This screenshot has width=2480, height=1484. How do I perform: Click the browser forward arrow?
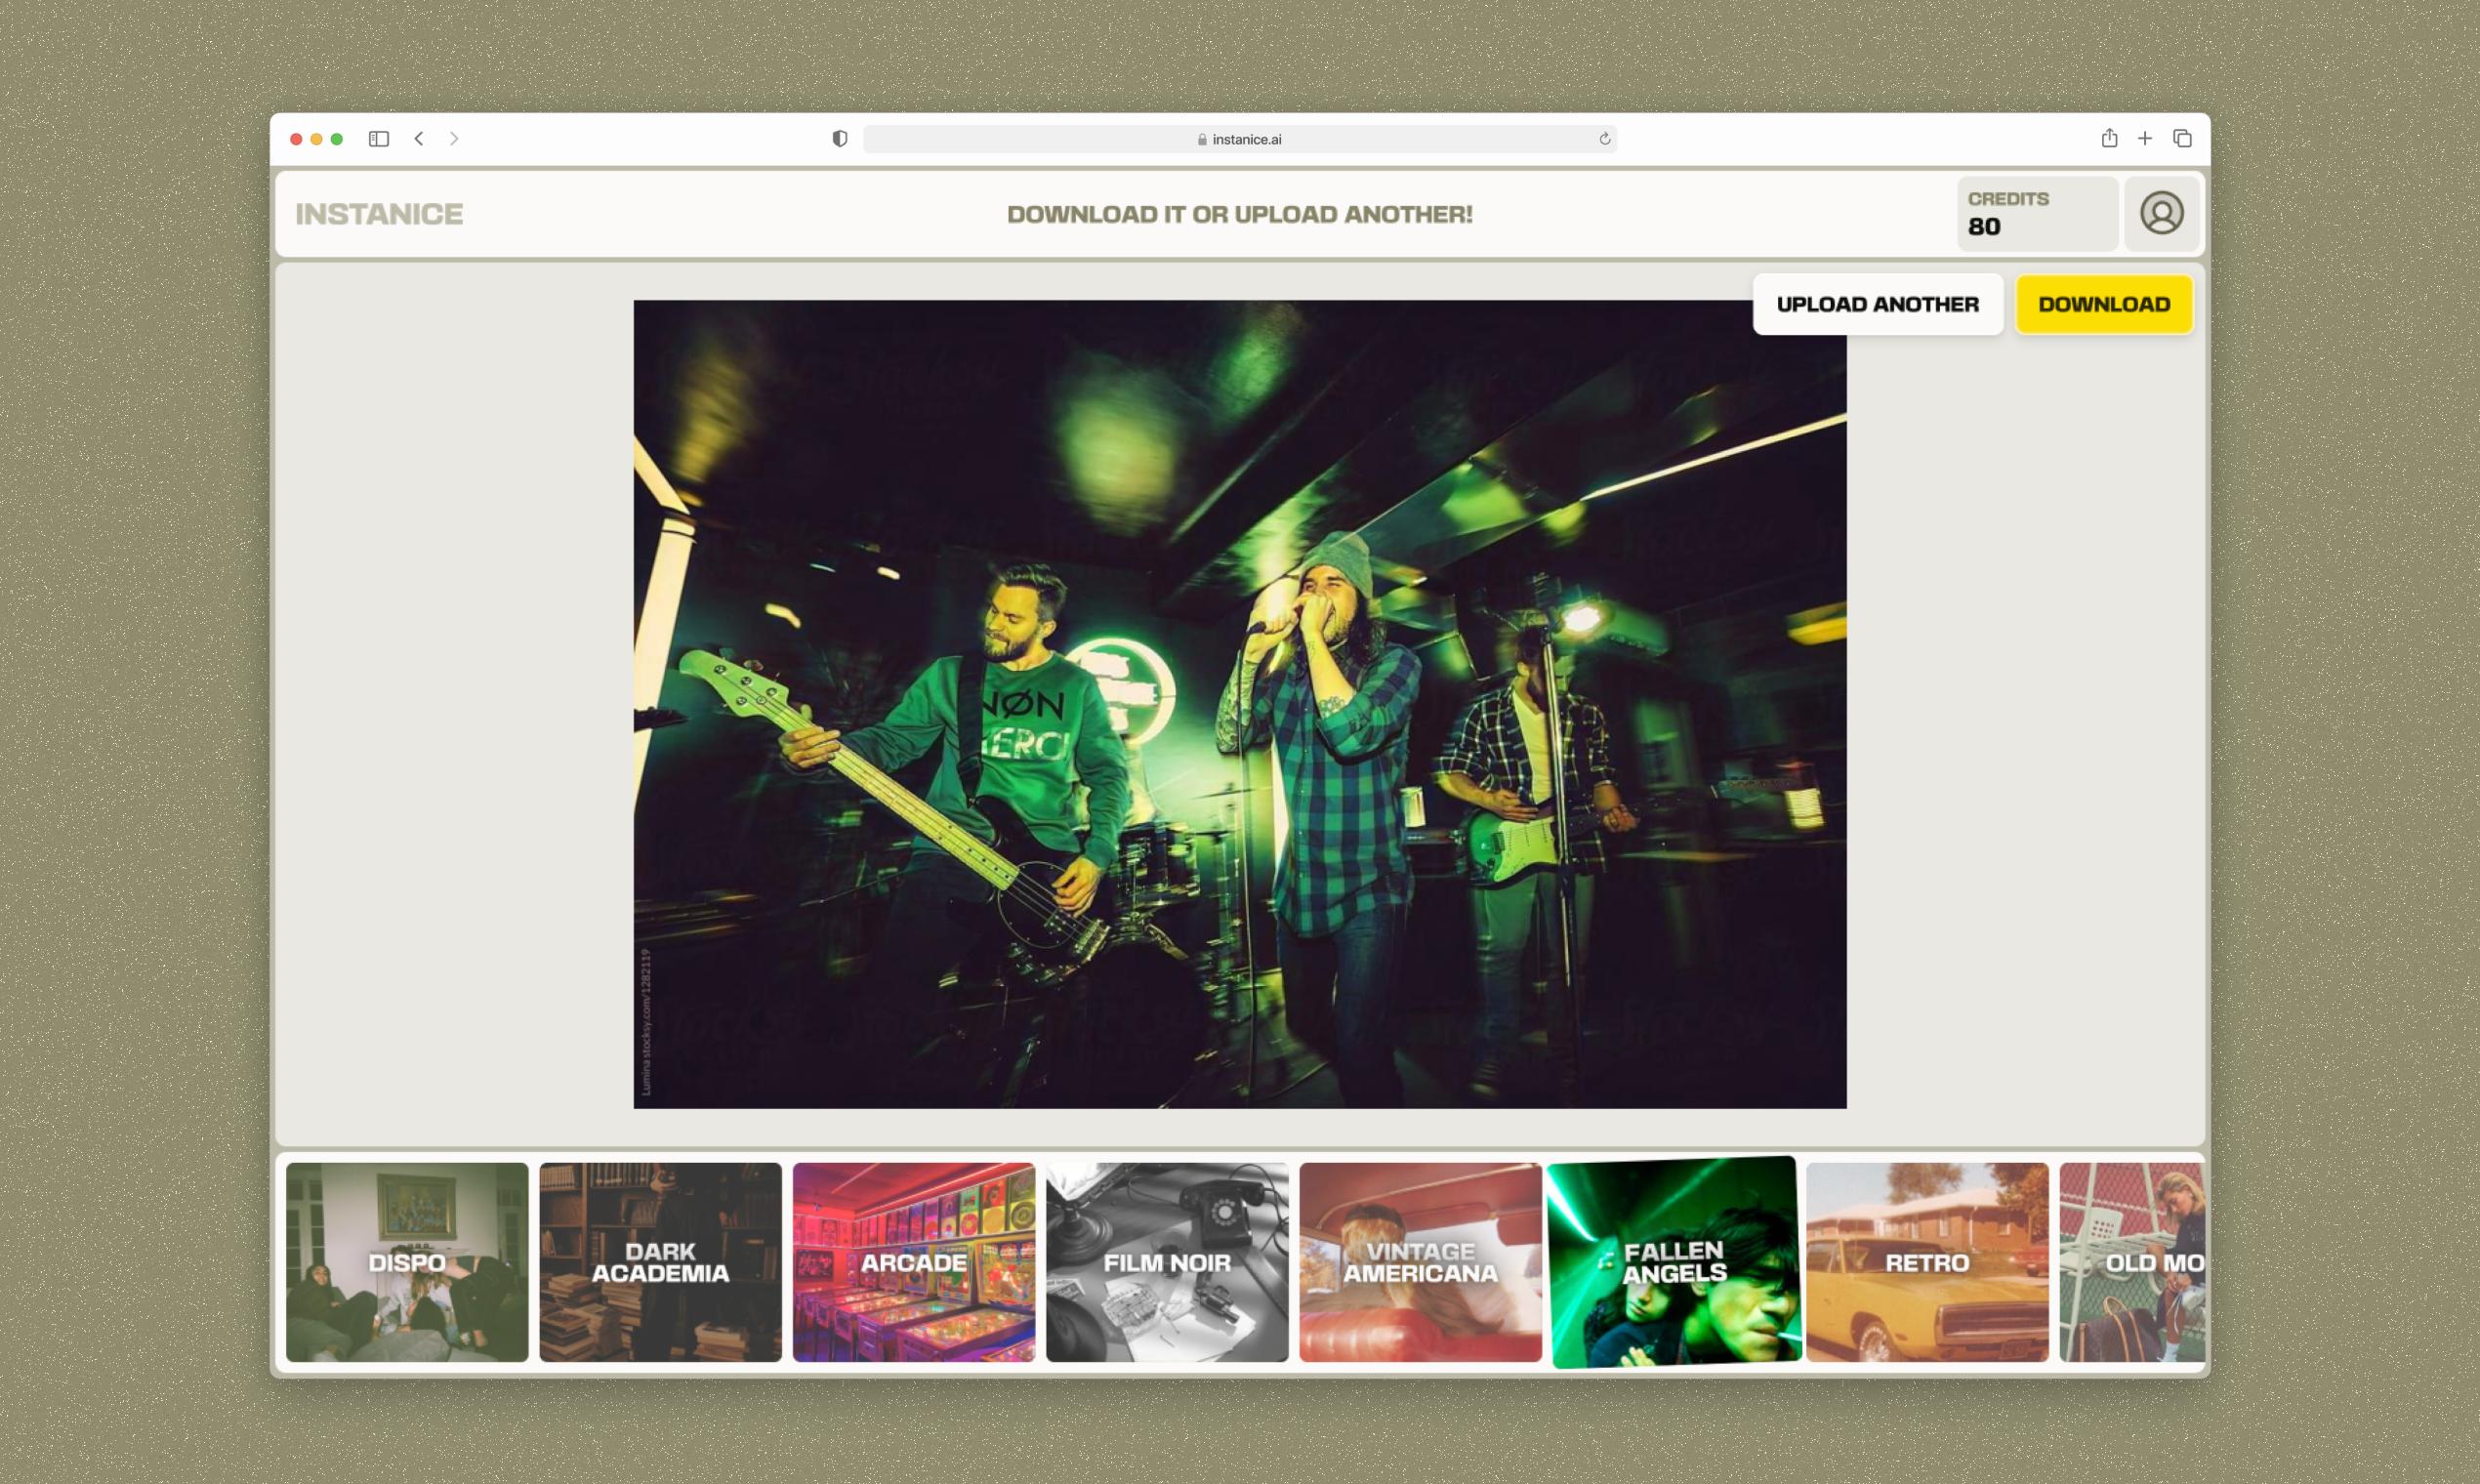click(x=454, y=139)
